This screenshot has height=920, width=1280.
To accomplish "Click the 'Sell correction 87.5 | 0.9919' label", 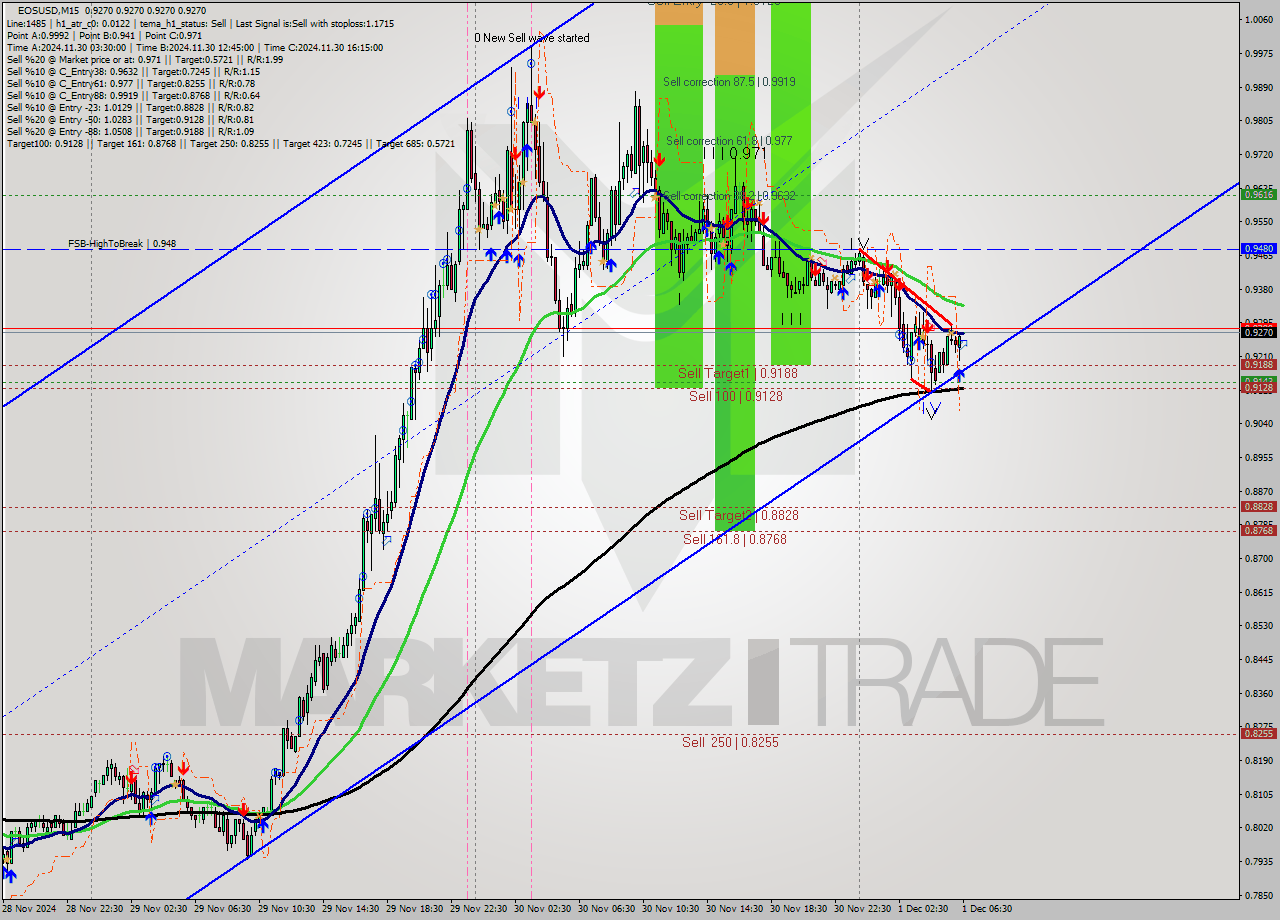I will pyautogui.click(x=729, y=82).
